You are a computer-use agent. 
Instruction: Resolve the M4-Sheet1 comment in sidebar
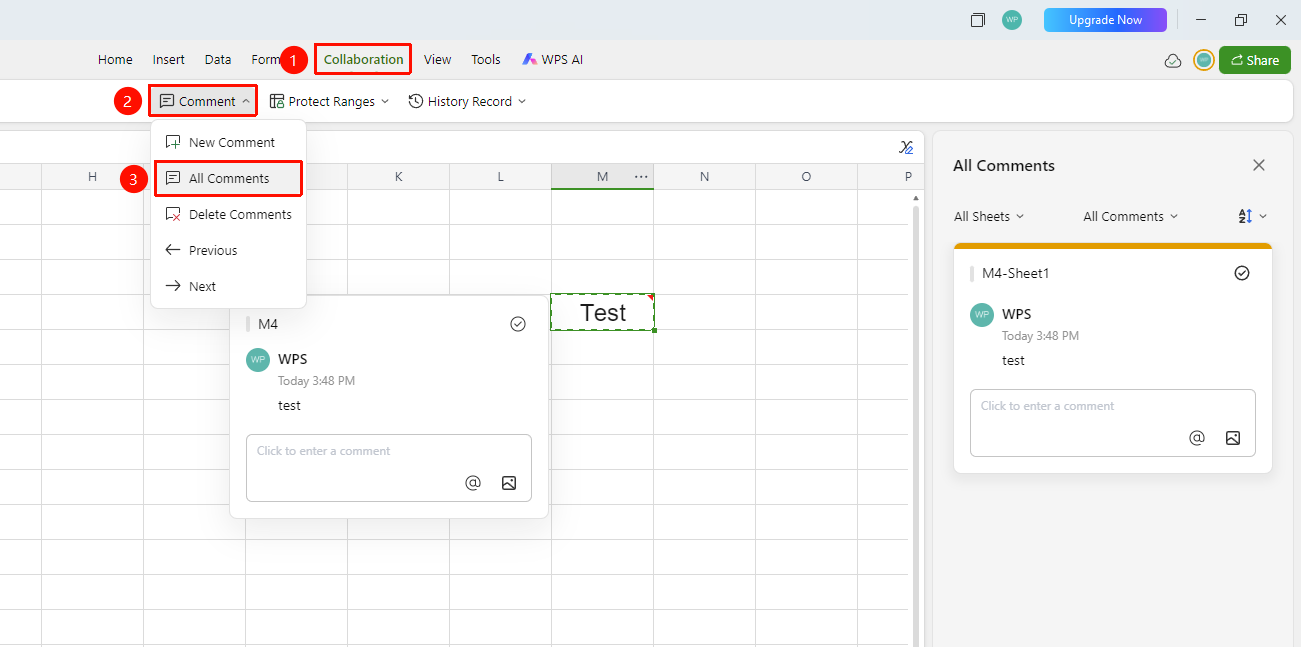click(x=1242, y=273)
